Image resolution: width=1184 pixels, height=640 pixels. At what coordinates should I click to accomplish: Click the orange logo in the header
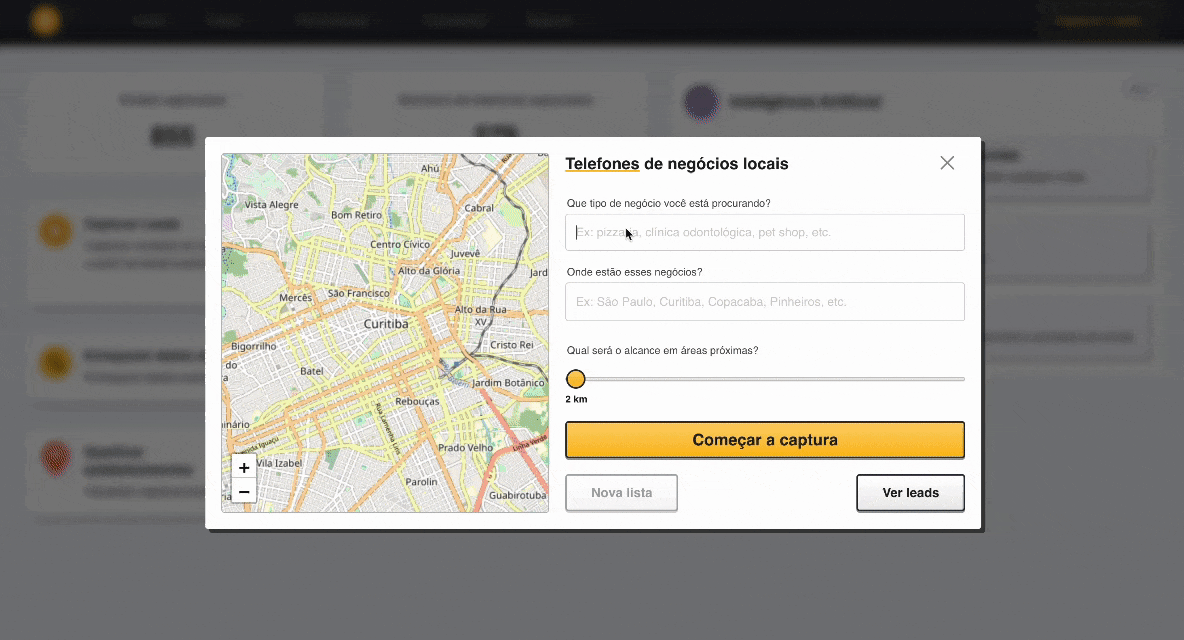(45, 20)
